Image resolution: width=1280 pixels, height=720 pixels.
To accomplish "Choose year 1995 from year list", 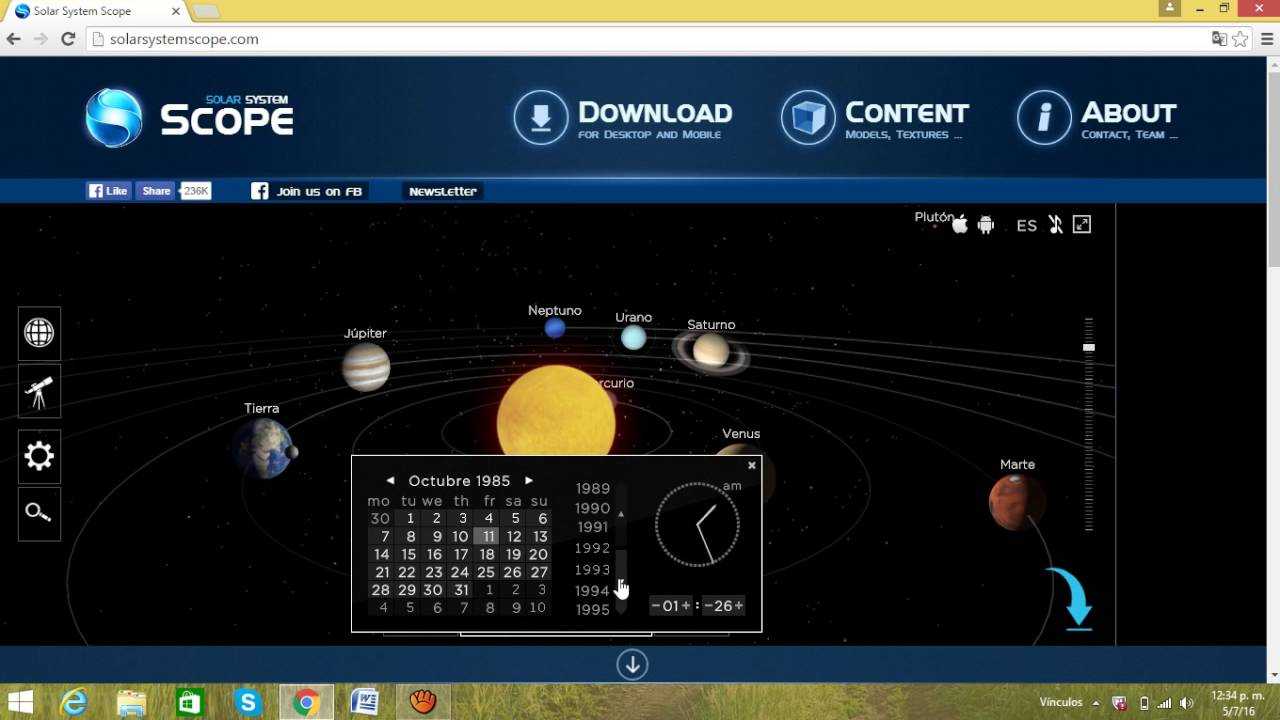I will pos(593,609).
